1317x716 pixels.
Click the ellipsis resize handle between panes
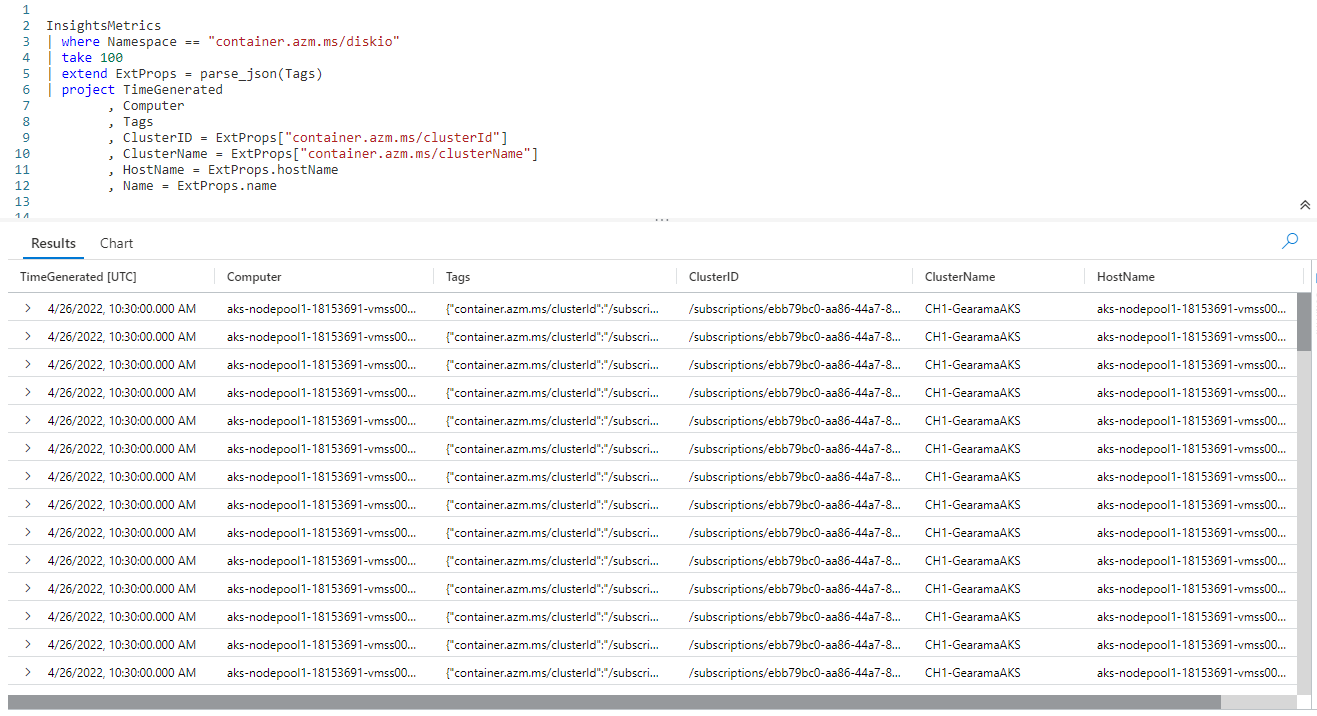coord(661,218)
